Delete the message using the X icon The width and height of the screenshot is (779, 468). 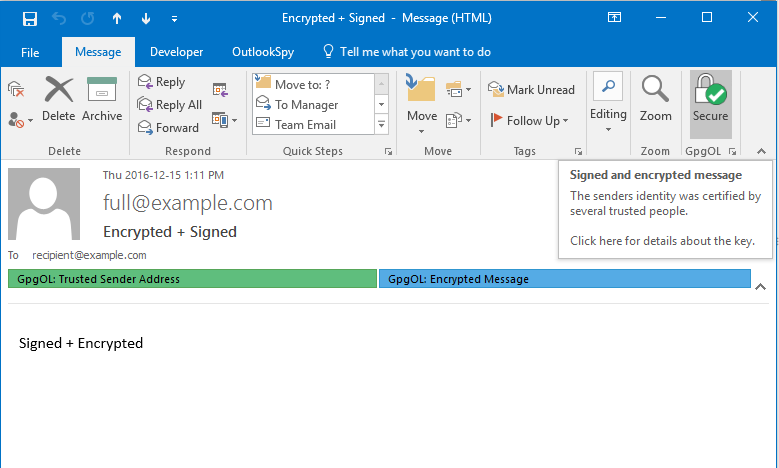[59, 99]
